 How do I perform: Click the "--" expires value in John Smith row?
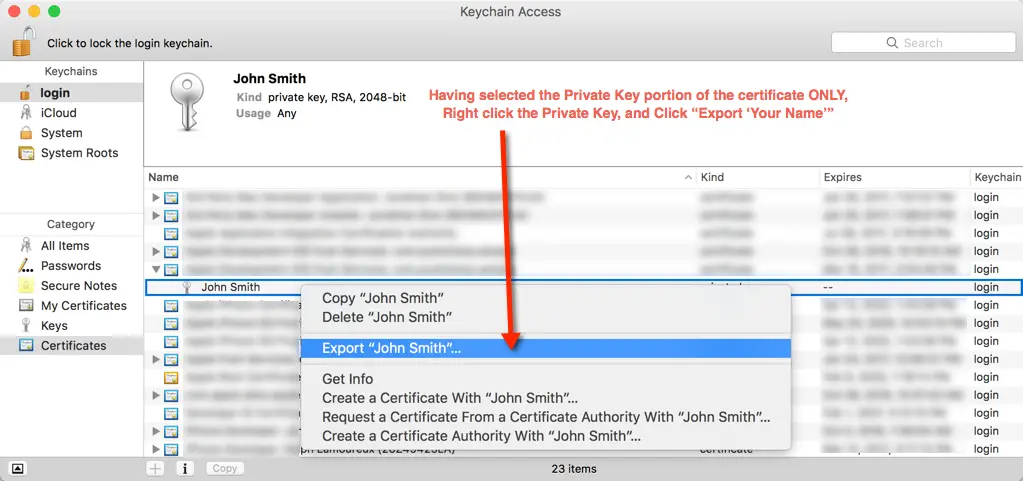pos(828,287)
